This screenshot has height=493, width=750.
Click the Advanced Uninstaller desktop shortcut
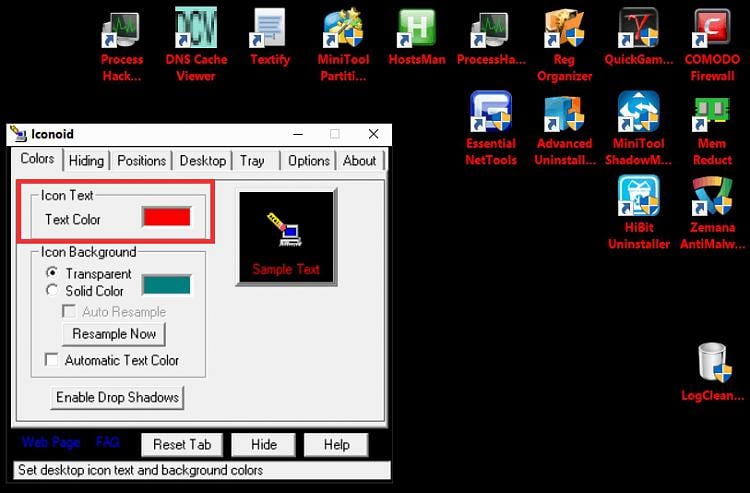tap(564, 128)
